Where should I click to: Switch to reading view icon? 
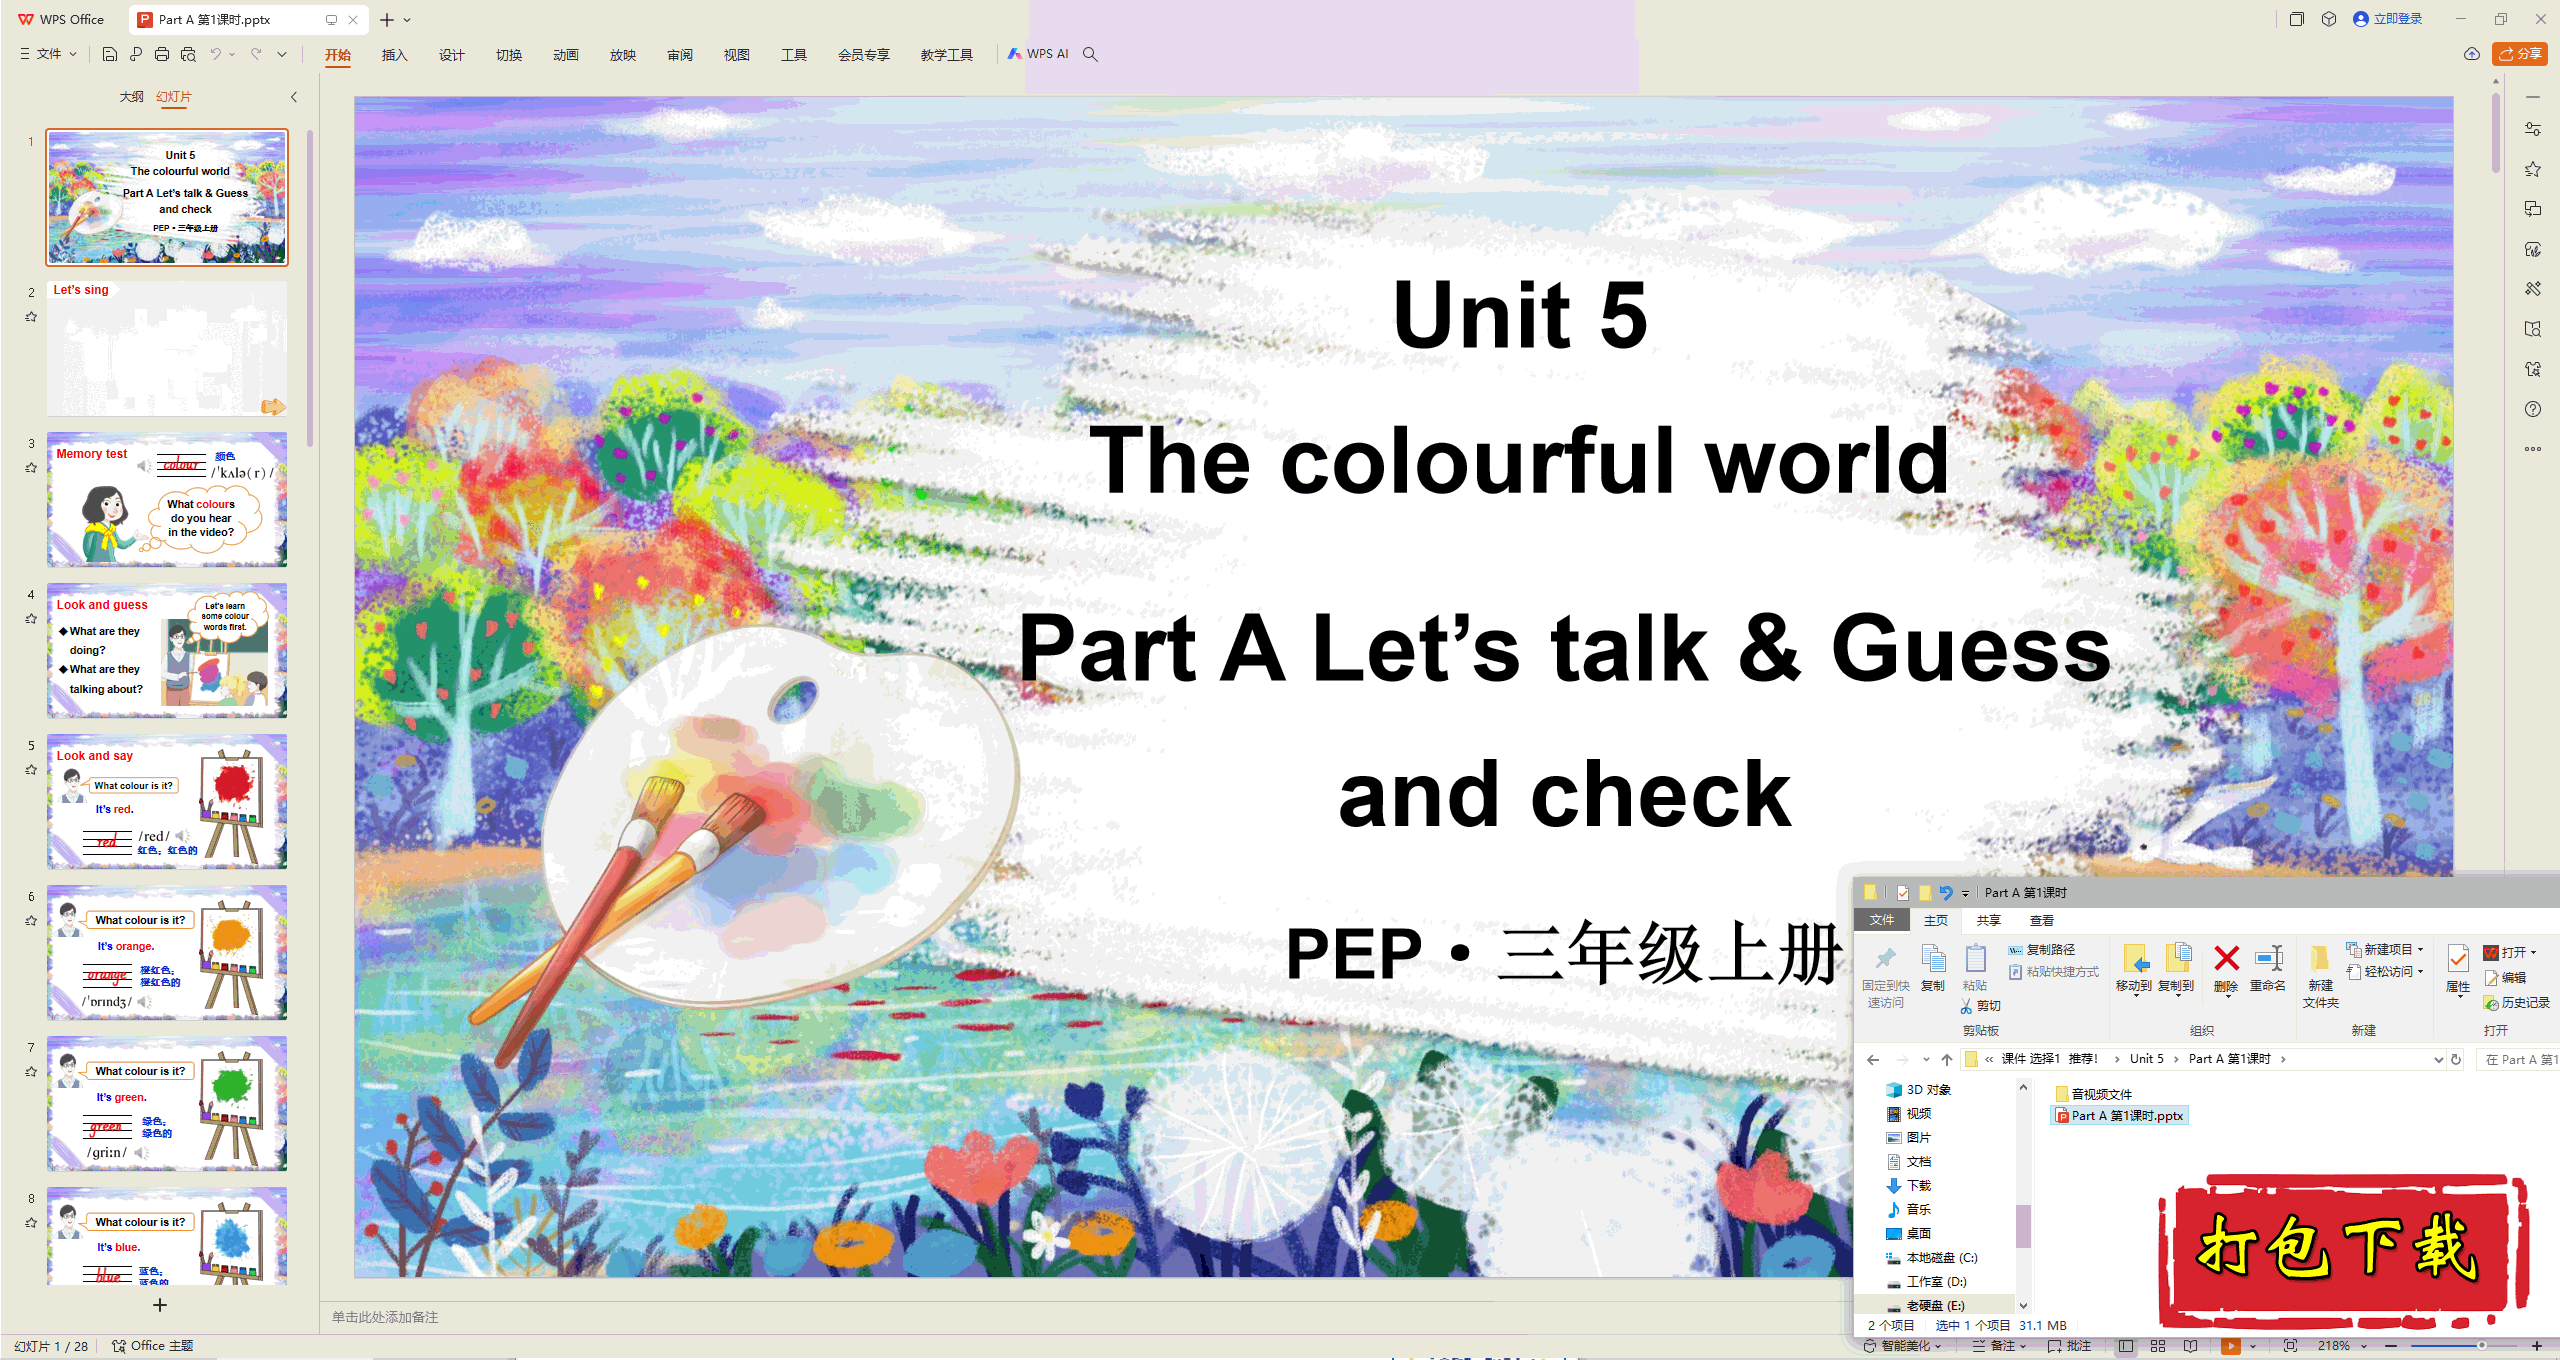pos(2191,1346)
